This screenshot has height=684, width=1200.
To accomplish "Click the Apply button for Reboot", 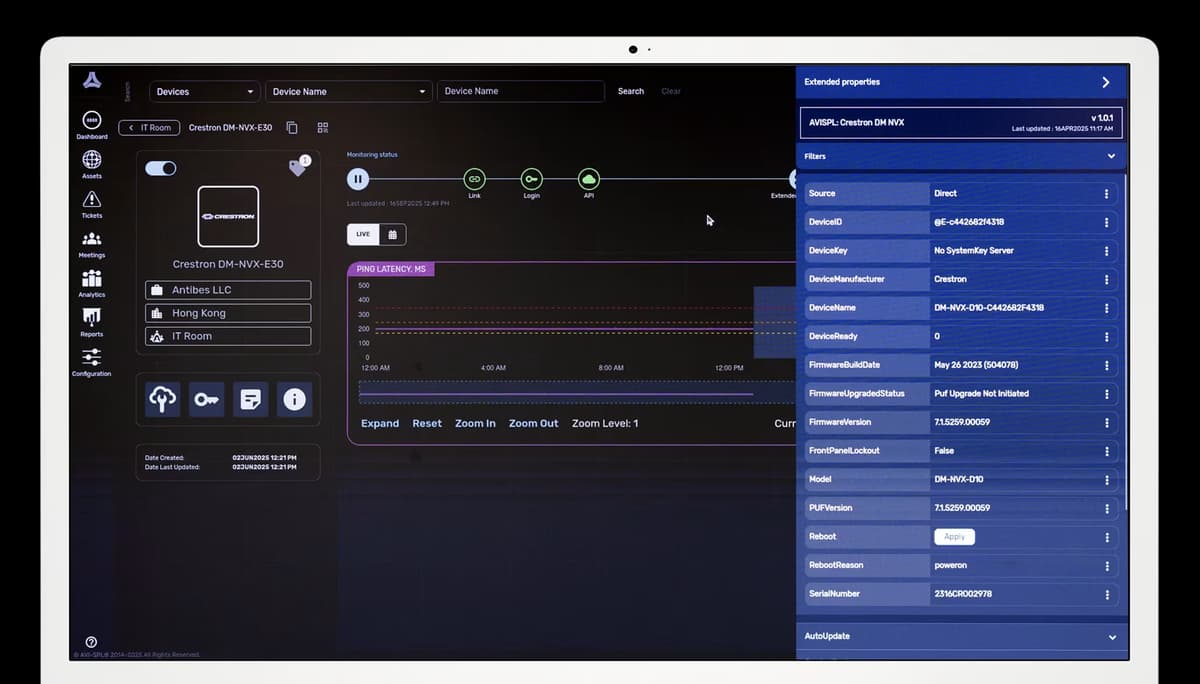I will coord(954,537).
